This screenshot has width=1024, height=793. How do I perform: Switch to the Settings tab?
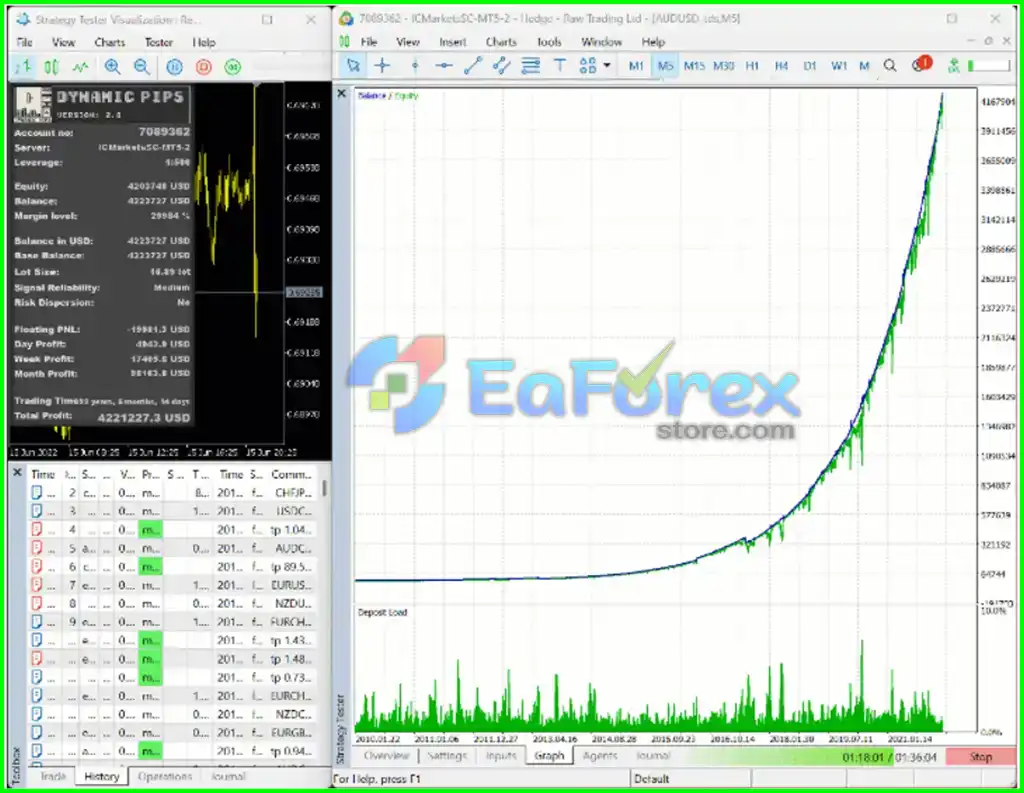coord(447,756)
